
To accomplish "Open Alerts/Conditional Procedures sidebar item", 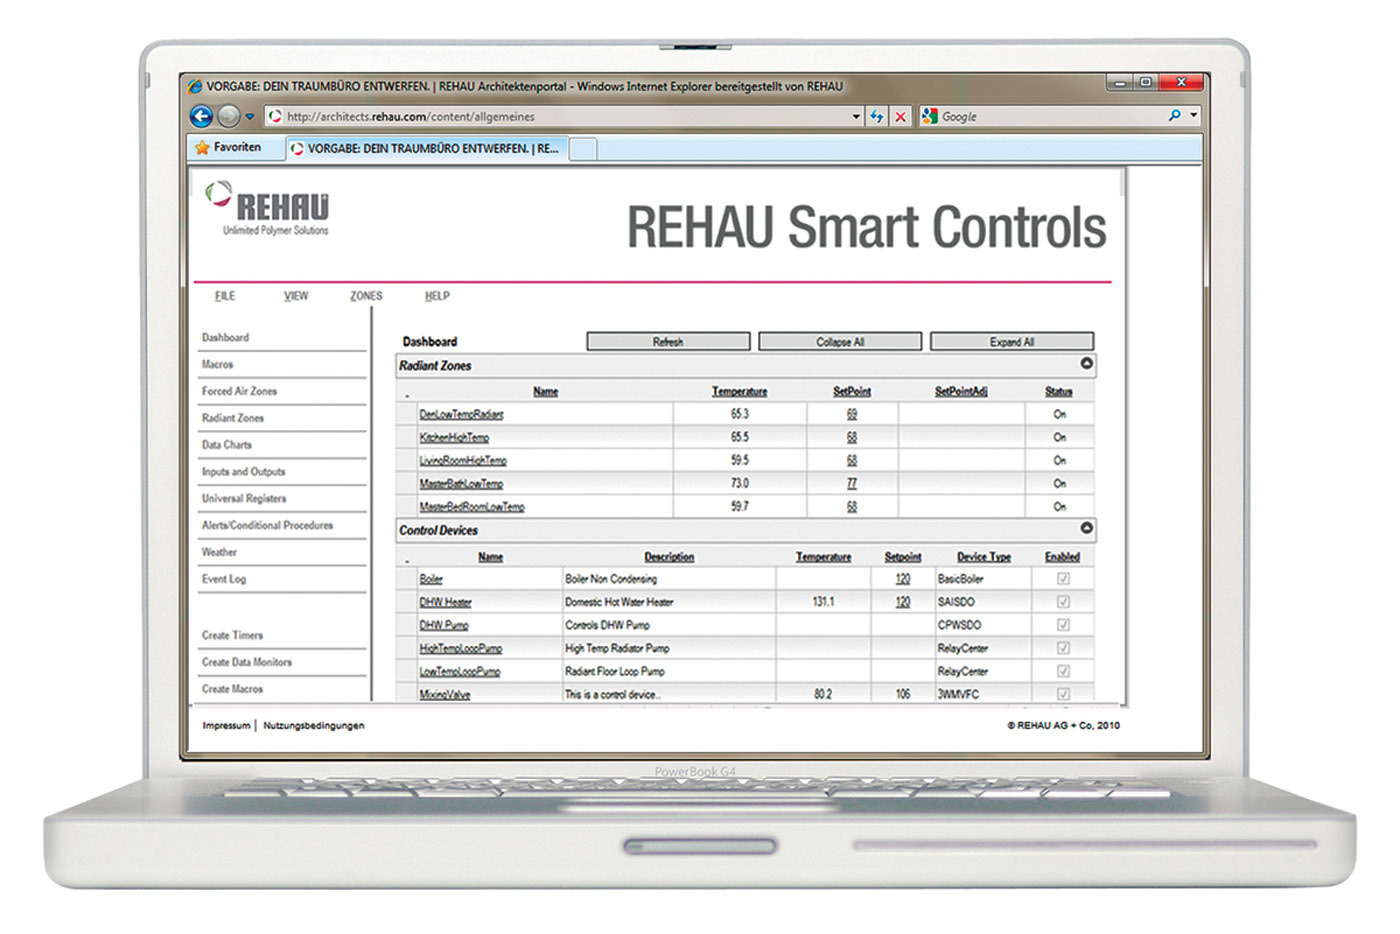I will (267, 526).
